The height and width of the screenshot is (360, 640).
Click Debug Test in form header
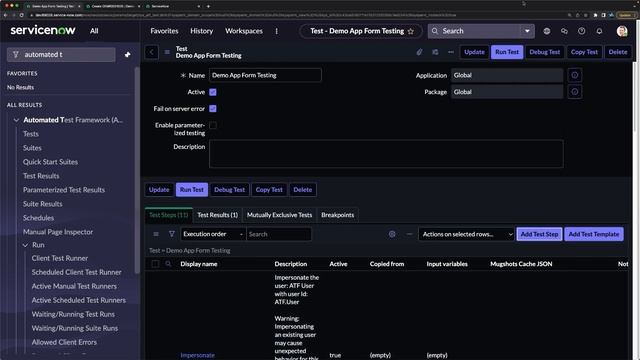point(544,52)
